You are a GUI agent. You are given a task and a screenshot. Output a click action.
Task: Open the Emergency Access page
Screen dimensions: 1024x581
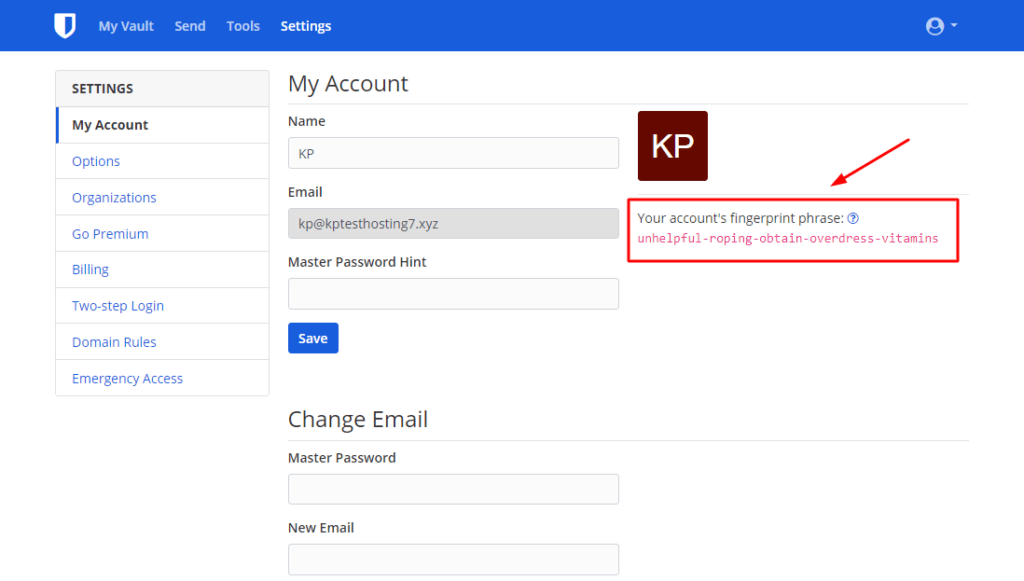click(127, 378)
